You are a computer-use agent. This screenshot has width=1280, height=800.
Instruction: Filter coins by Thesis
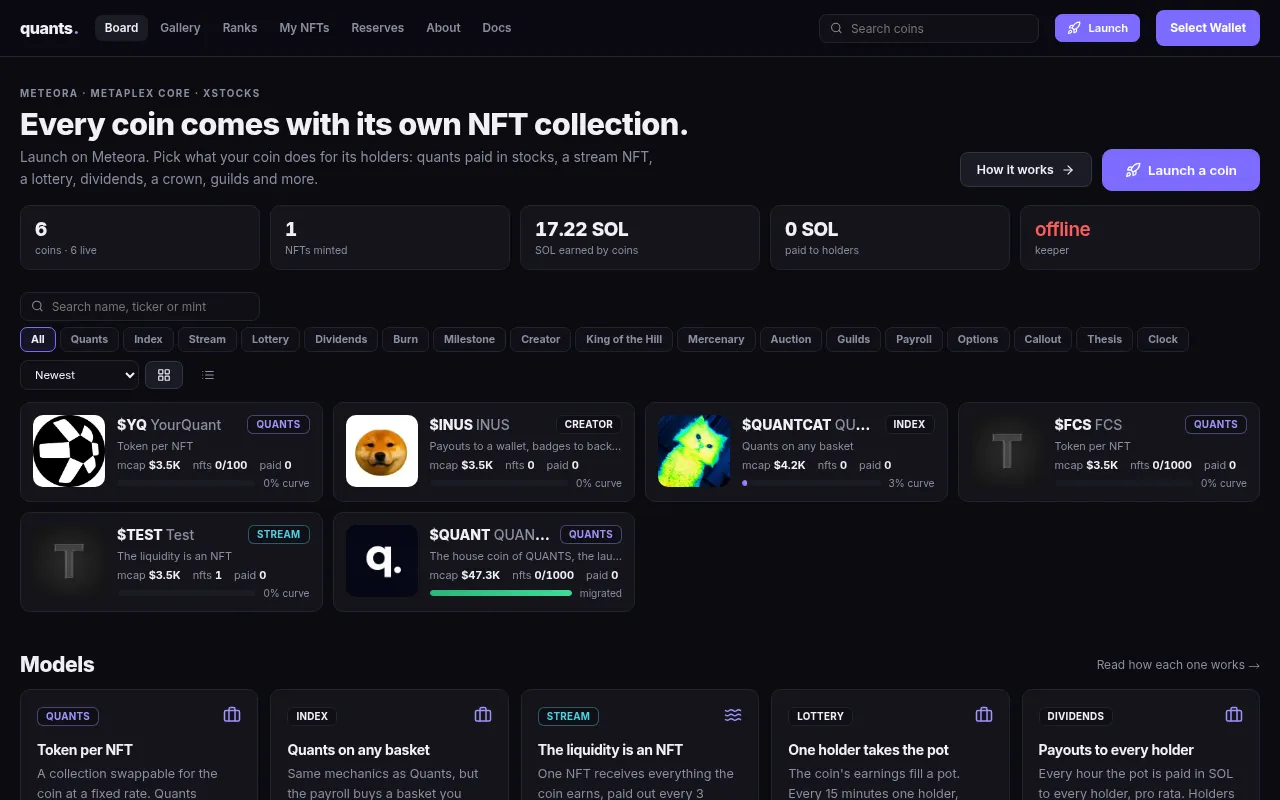point(1105,339)
